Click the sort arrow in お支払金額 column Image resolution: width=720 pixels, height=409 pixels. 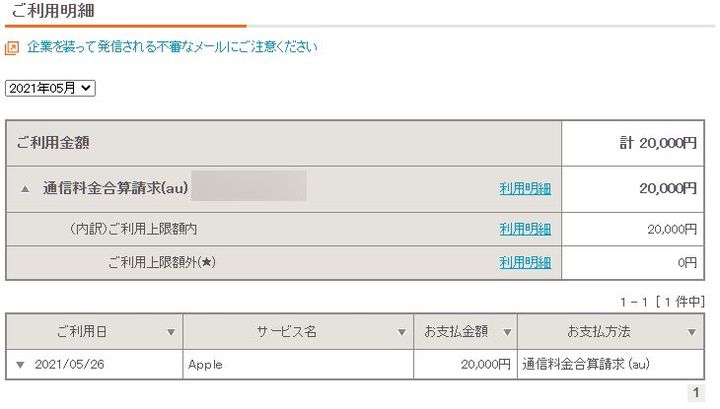click(x=507, y=332)
